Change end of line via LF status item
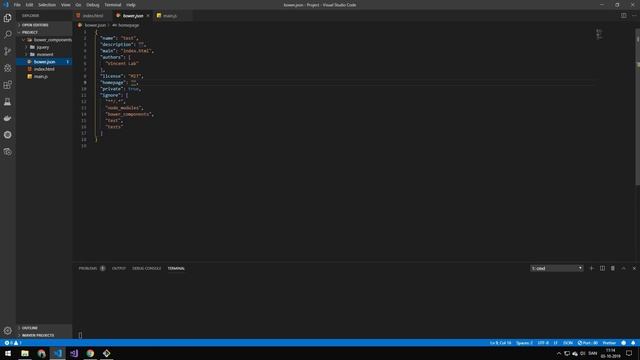This screenshot has height=360, width=640. click(x=556, y=343)
